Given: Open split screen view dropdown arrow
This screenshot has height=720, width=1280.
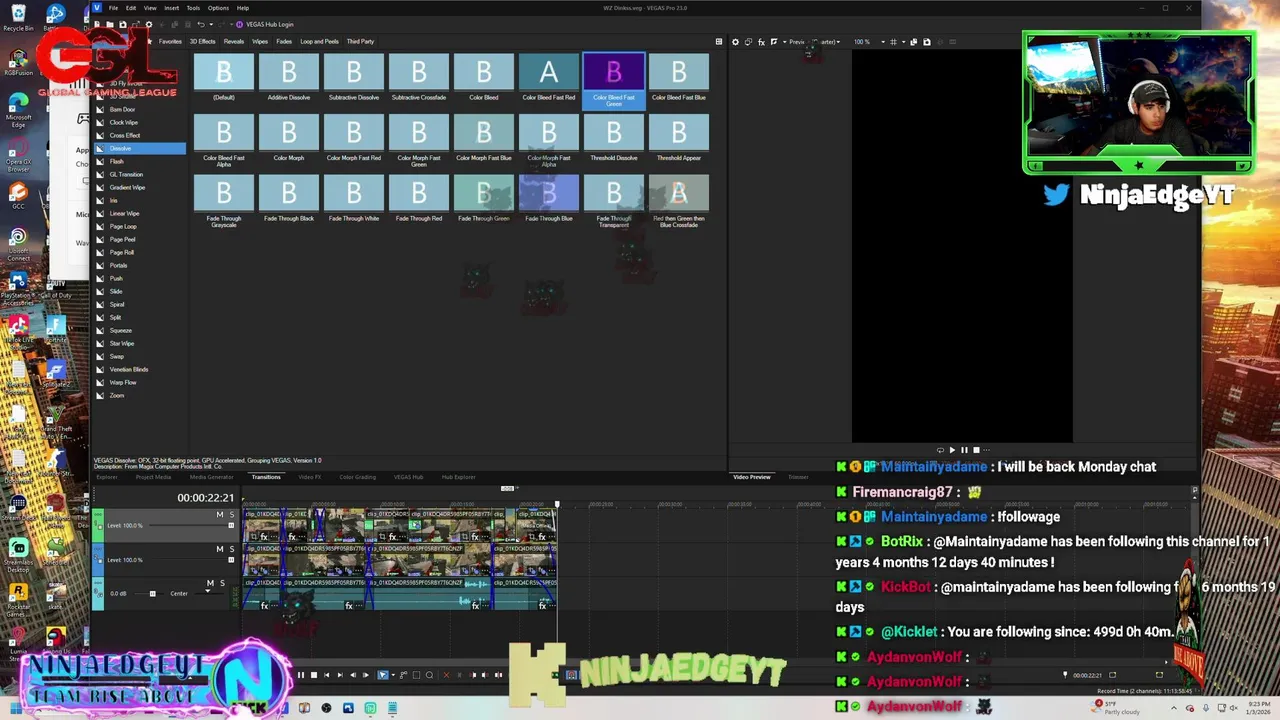Looking at the screenshot, I should (x=785, y=42).
